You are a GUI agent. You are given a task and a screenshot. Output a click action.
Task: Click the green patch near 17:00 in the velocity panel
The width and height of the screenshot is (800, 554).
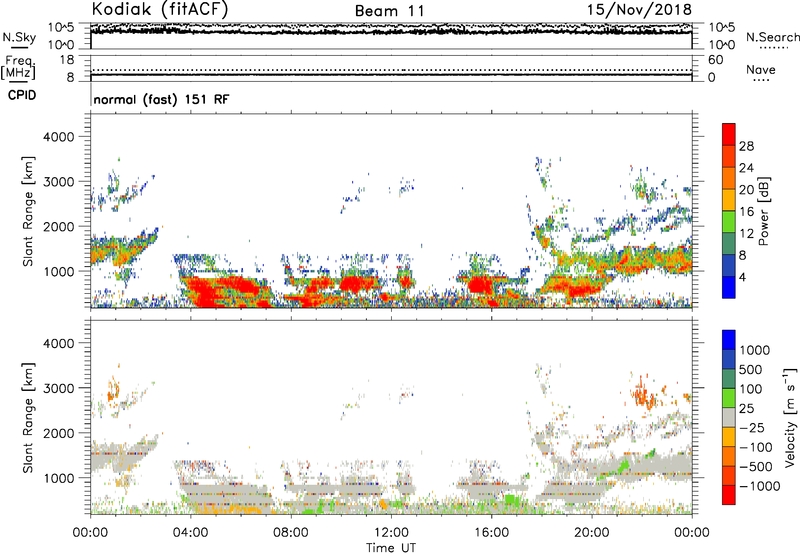(509, 499)
